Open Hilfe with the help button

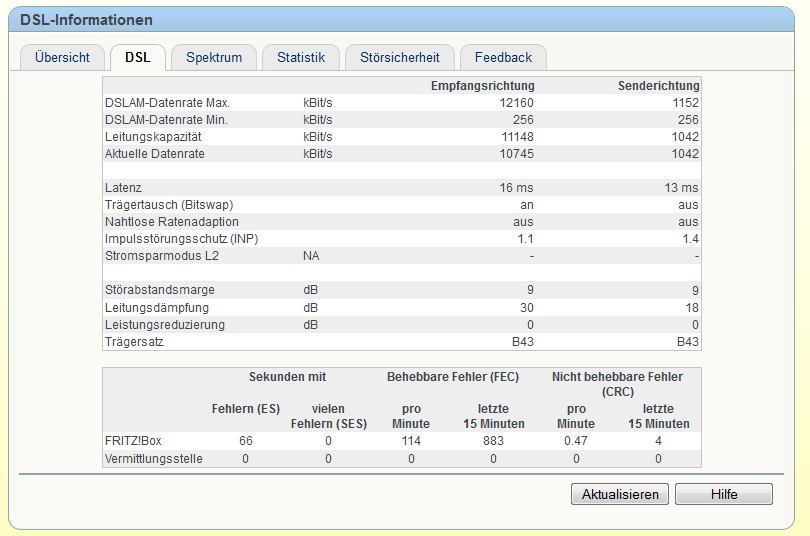(x=723, y=494)
